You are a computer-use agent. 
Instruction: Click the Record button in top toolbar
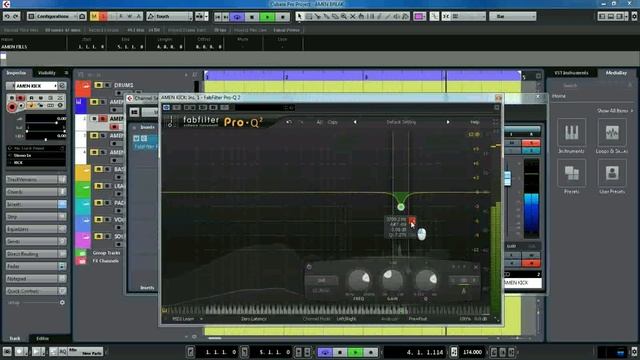click(282, 17)
